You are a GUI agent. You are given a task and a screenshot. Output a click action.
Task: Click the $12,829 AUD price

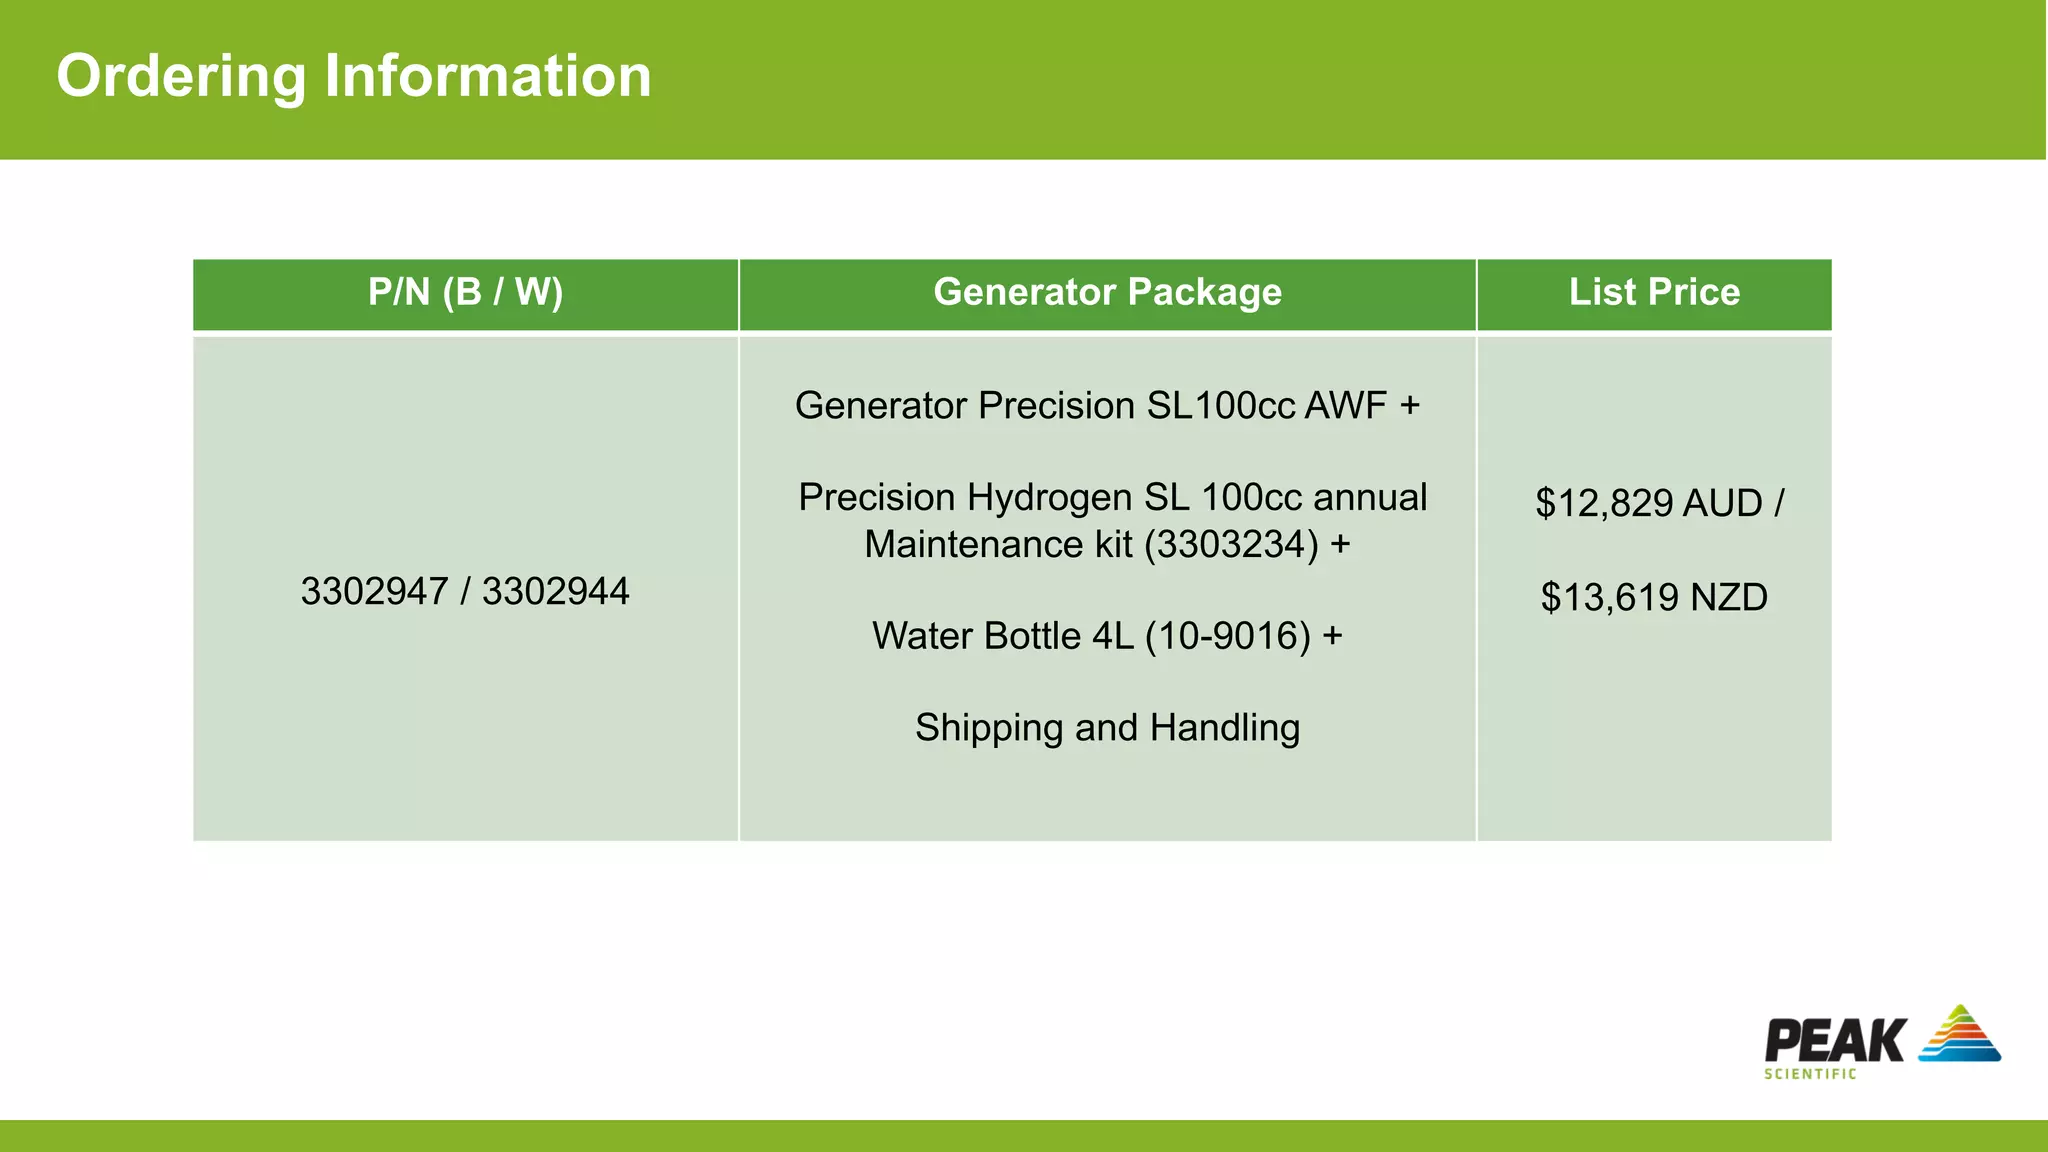1648,503
